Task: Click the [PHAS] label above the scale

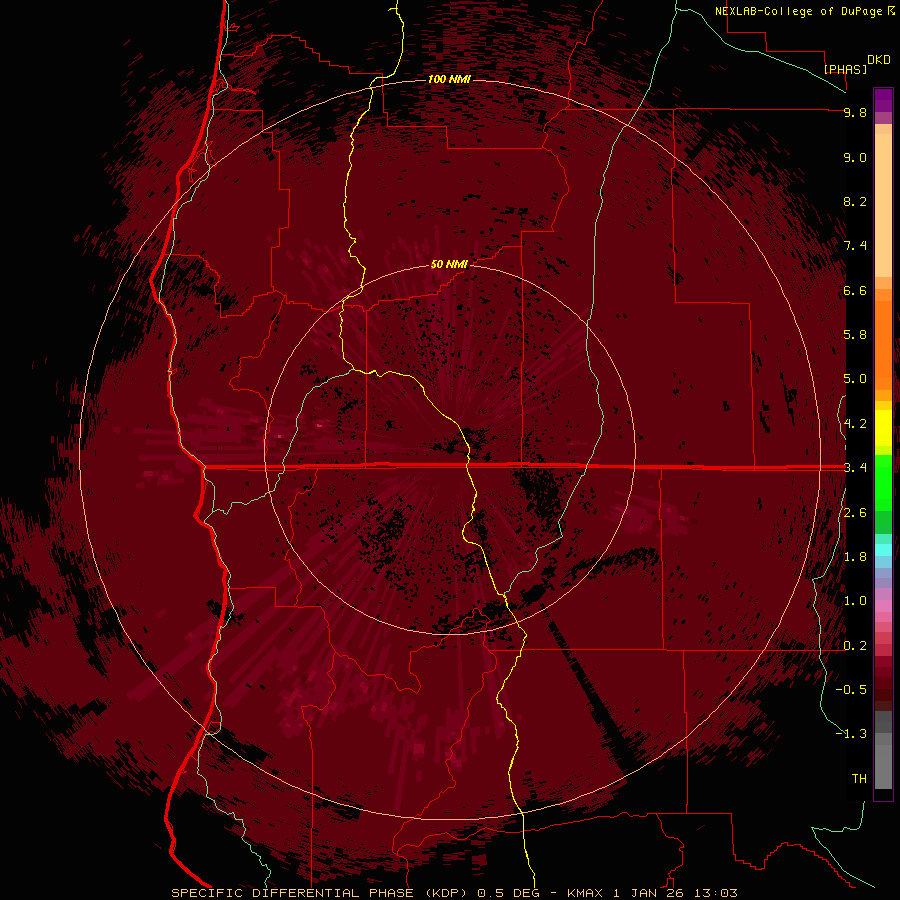Action: [845, 69]
